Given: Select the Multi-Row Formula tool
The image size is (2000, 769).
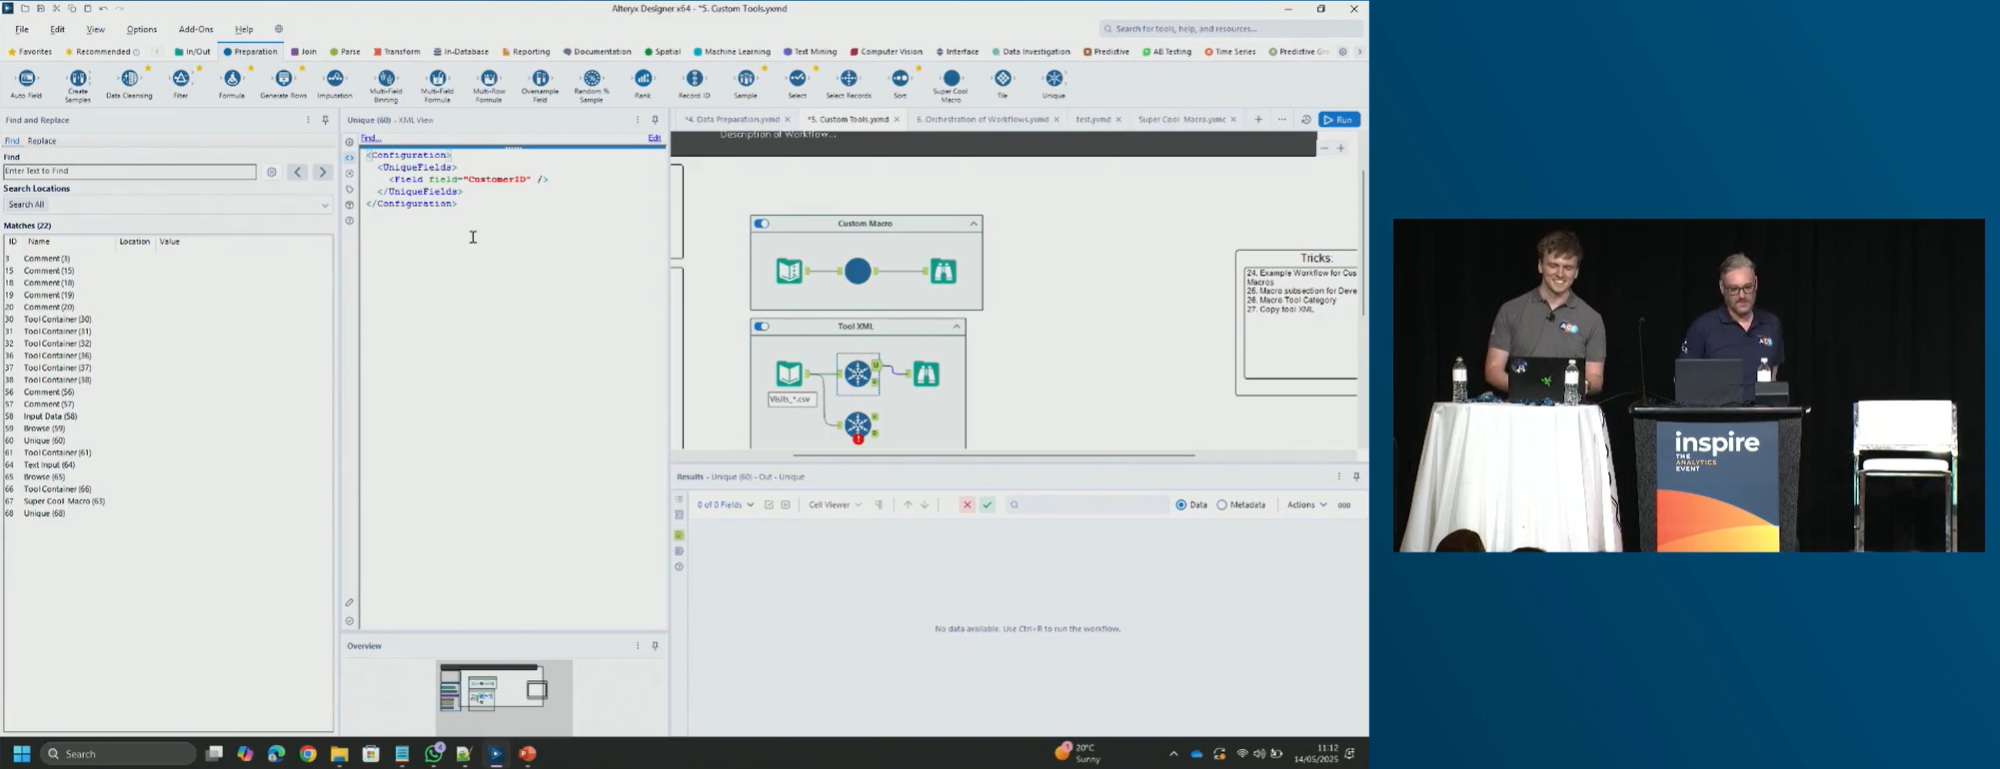Looking at the screenshot, I should coord(489,84).
